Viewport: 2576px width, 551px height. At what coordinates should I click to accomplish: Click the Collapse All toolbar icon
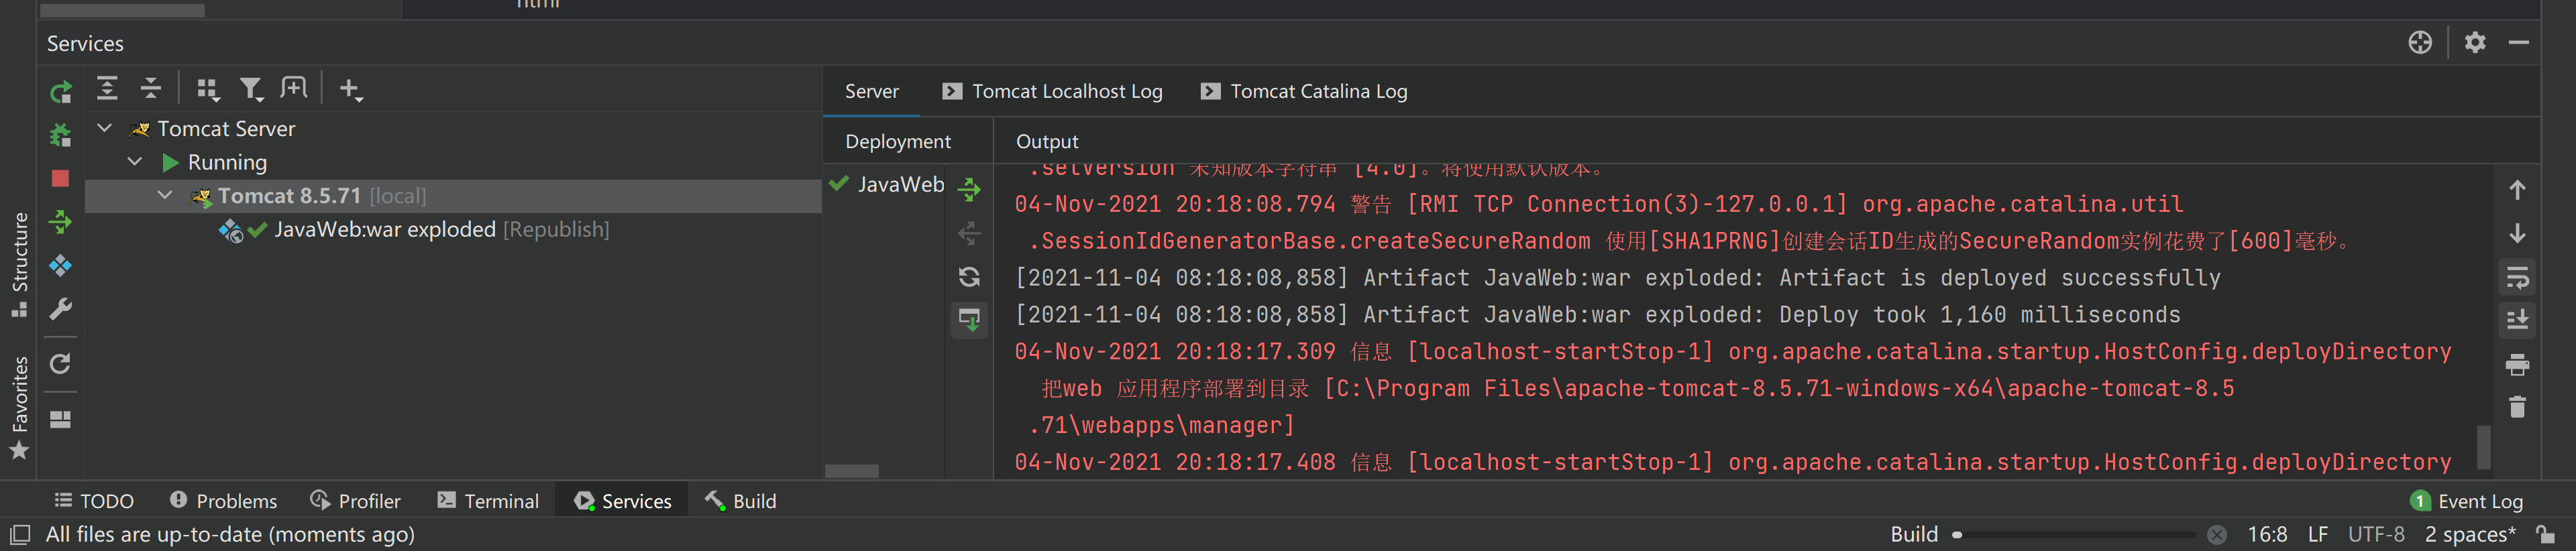150,89
